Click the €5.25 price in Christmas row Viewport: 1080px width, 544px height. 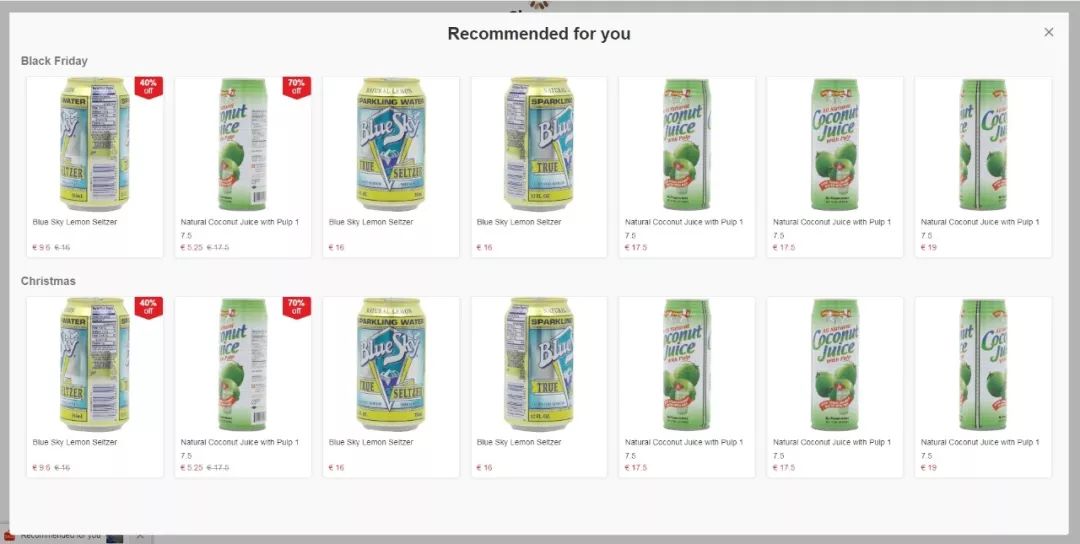pos(191,468)
